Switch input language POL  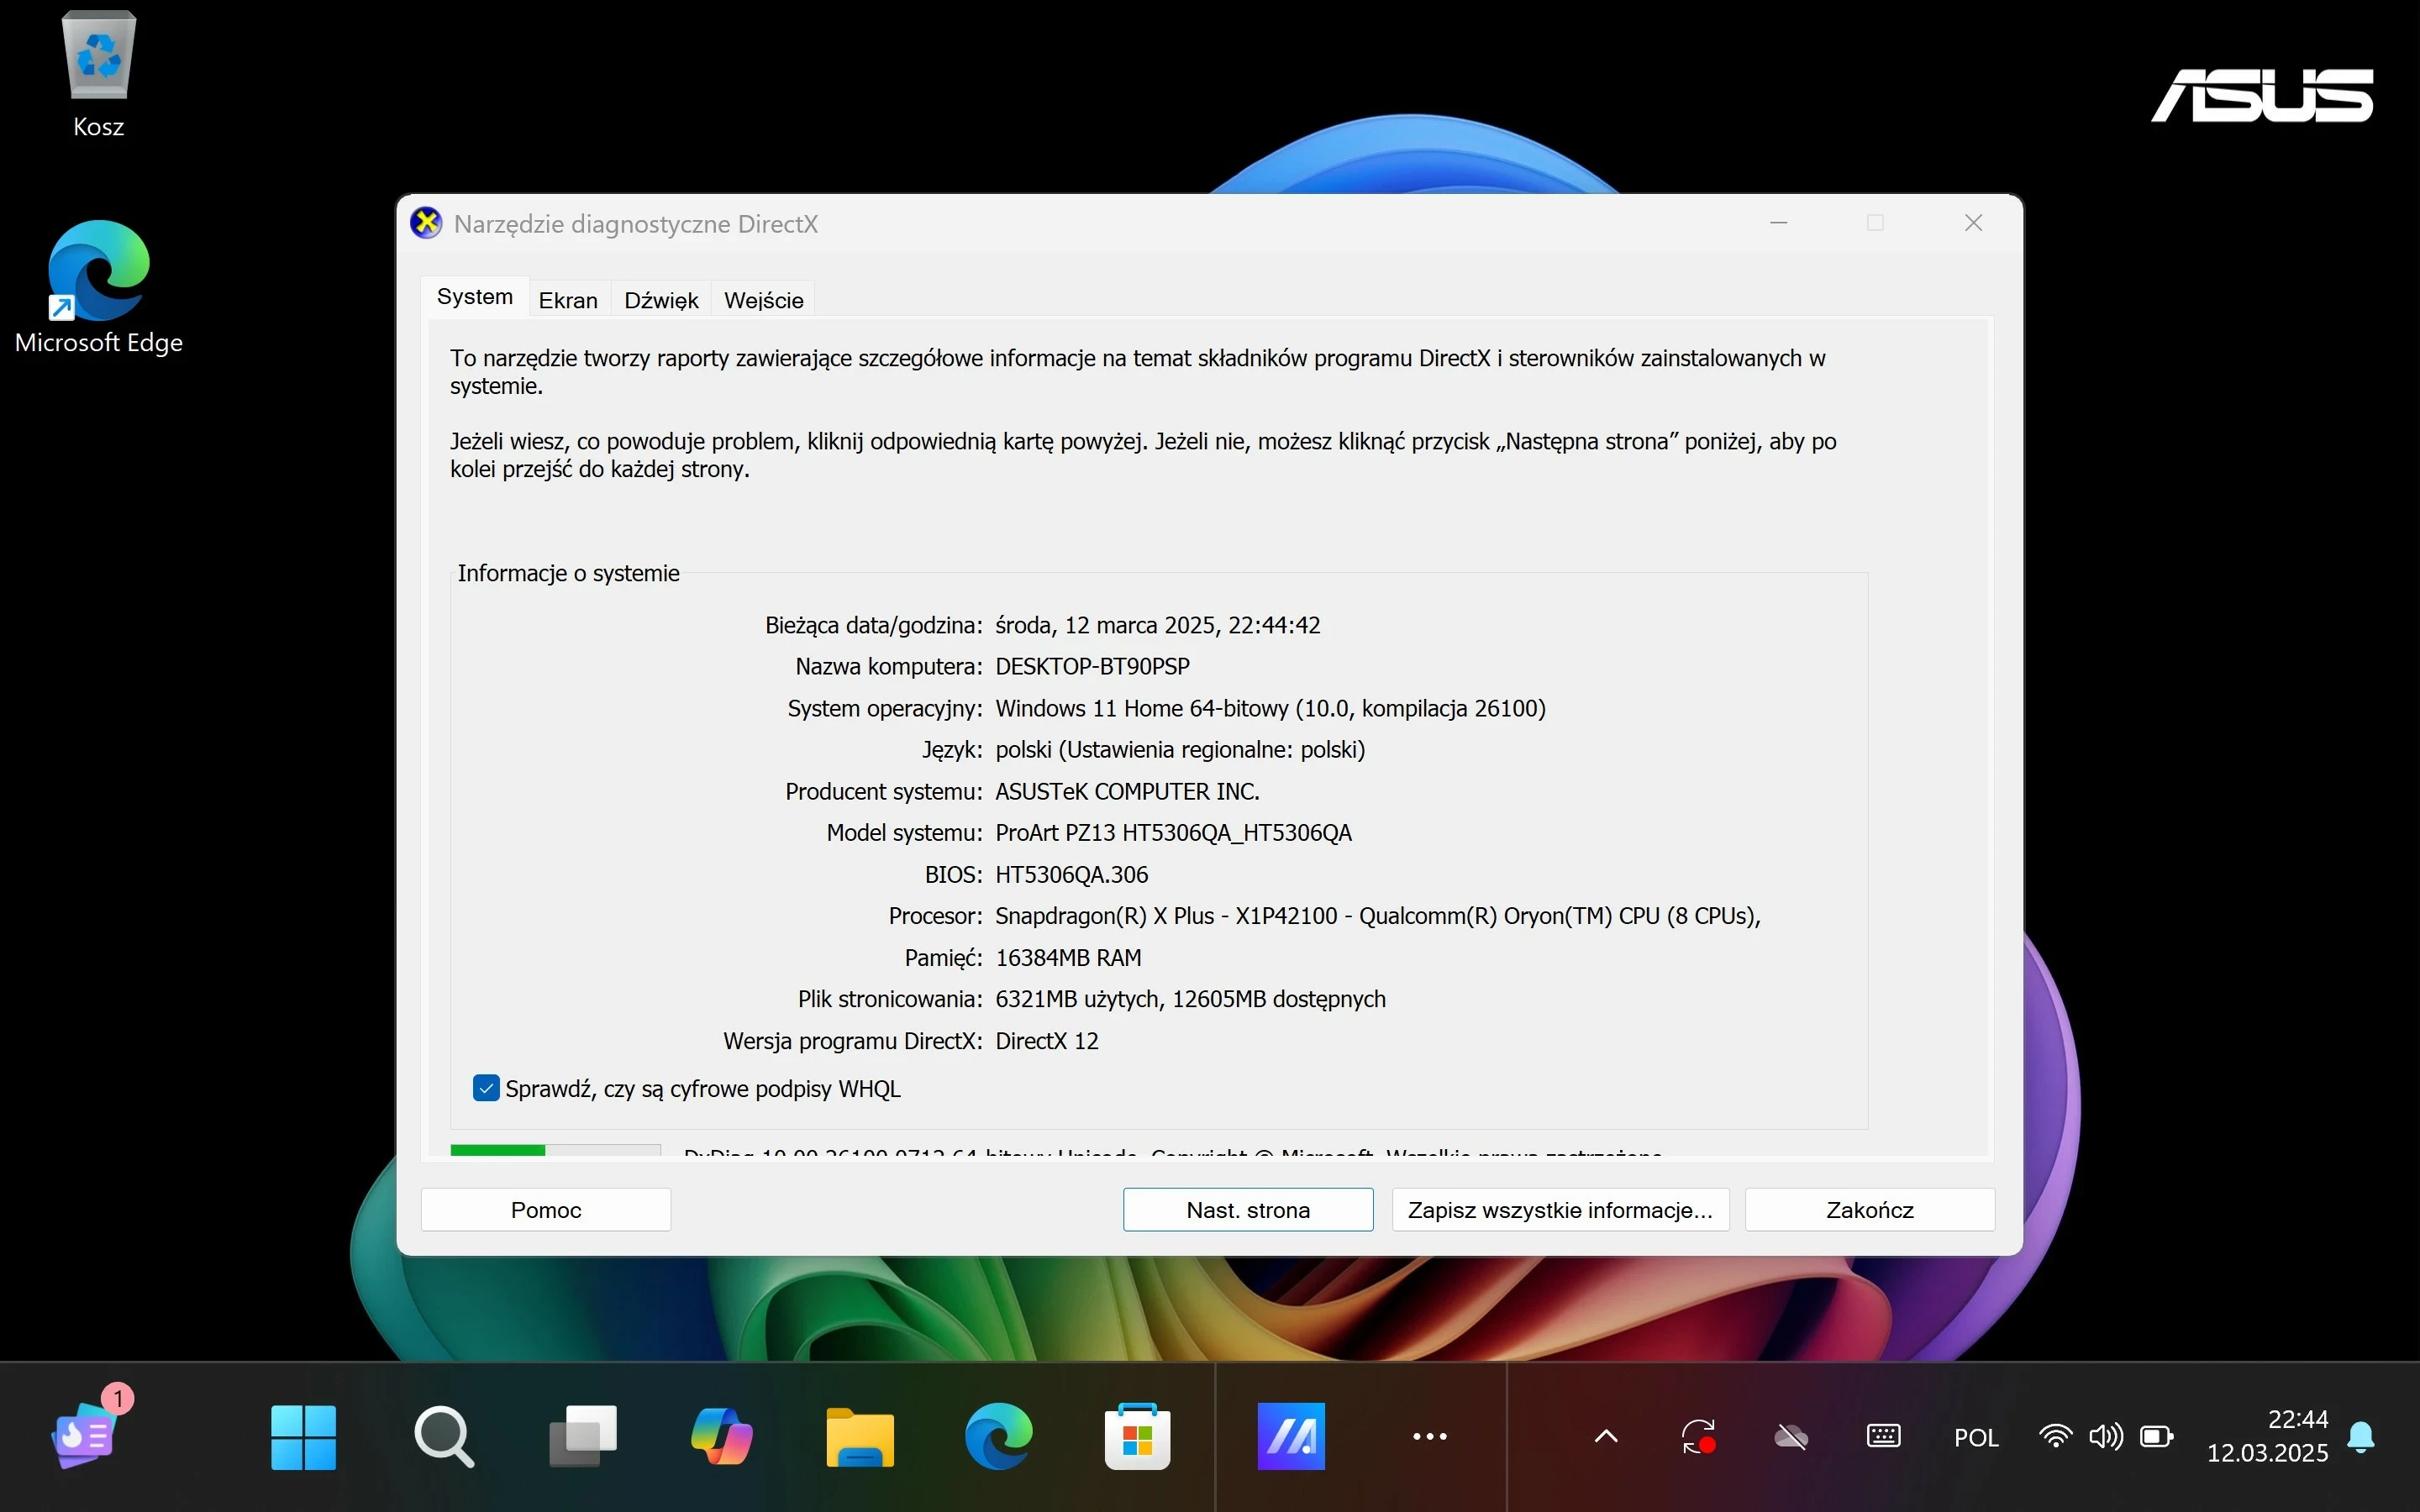(x=1976, y=1437)
